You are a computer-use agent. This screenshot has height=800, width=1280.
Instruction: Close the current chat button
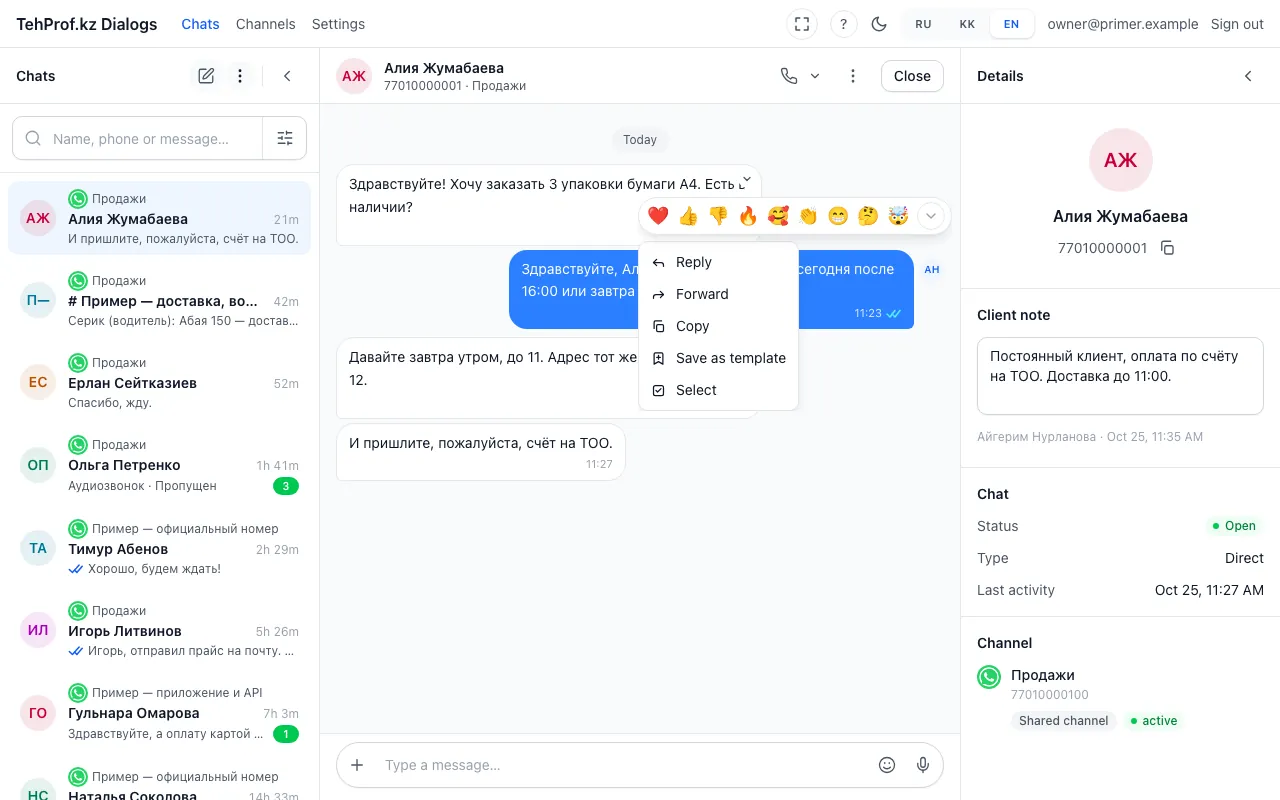[912, 76]
